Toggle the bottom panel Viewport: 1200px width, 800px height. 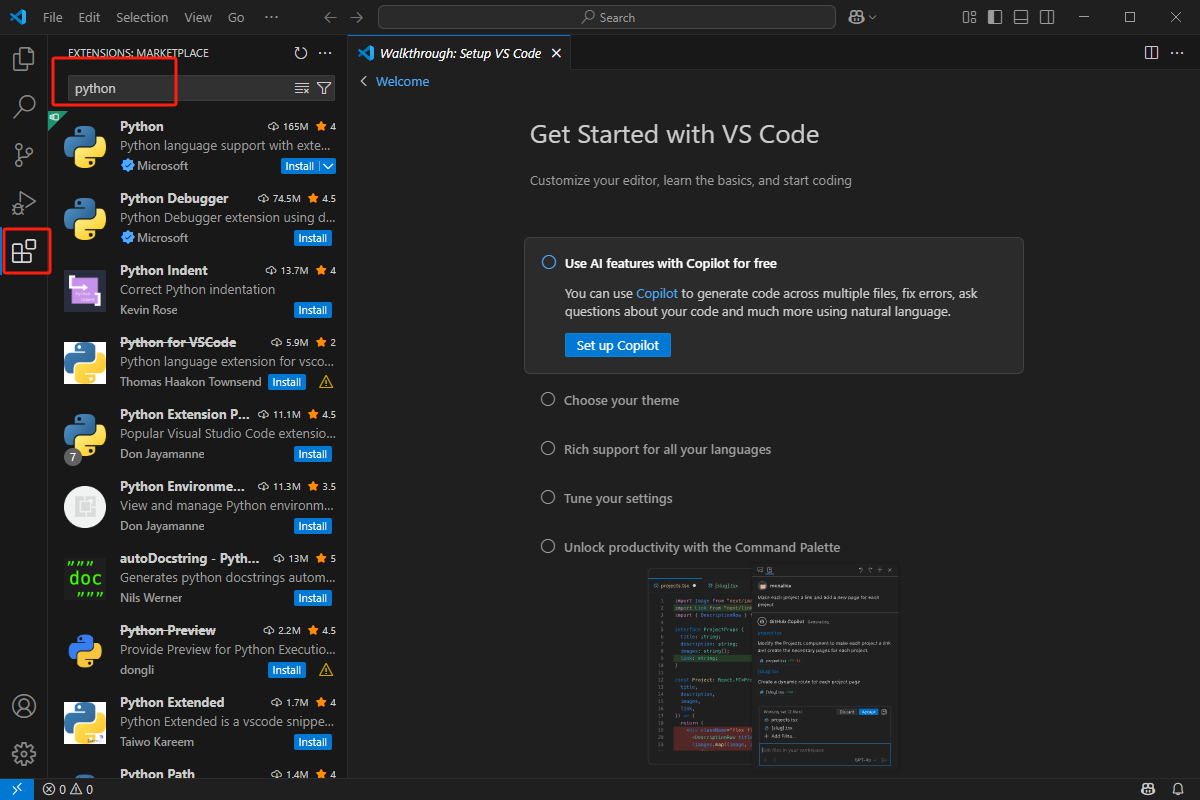click(x=1021, y=17)
